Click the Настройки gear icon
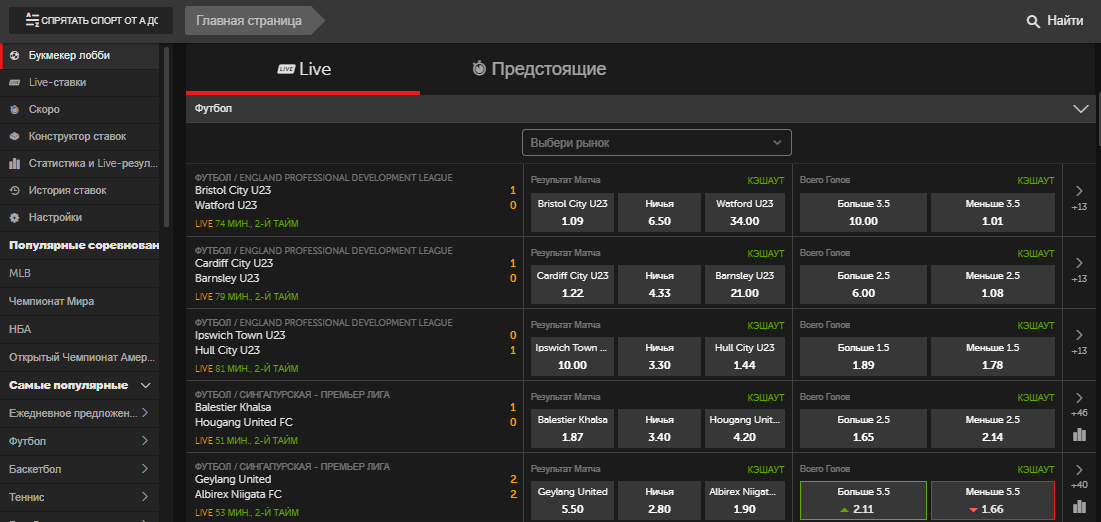The image size is (1101, 522). 14,218
